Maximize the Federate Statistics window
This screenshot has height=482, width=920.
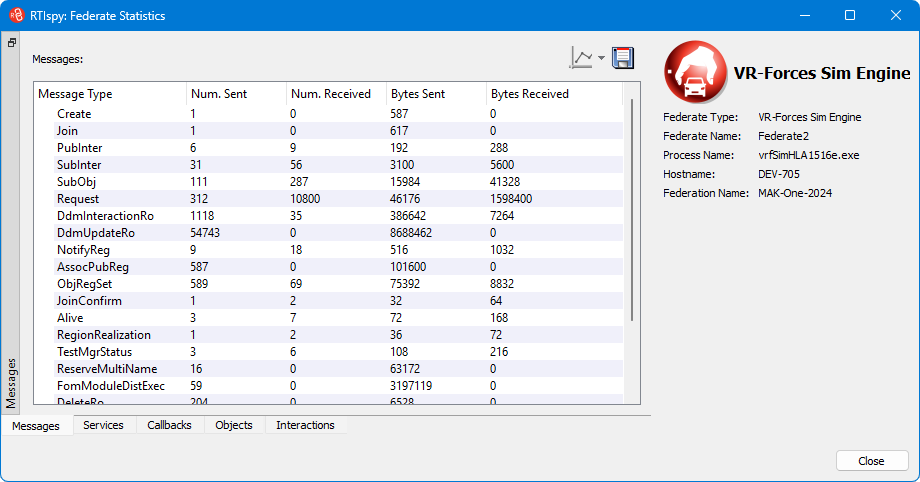[850, 15]
